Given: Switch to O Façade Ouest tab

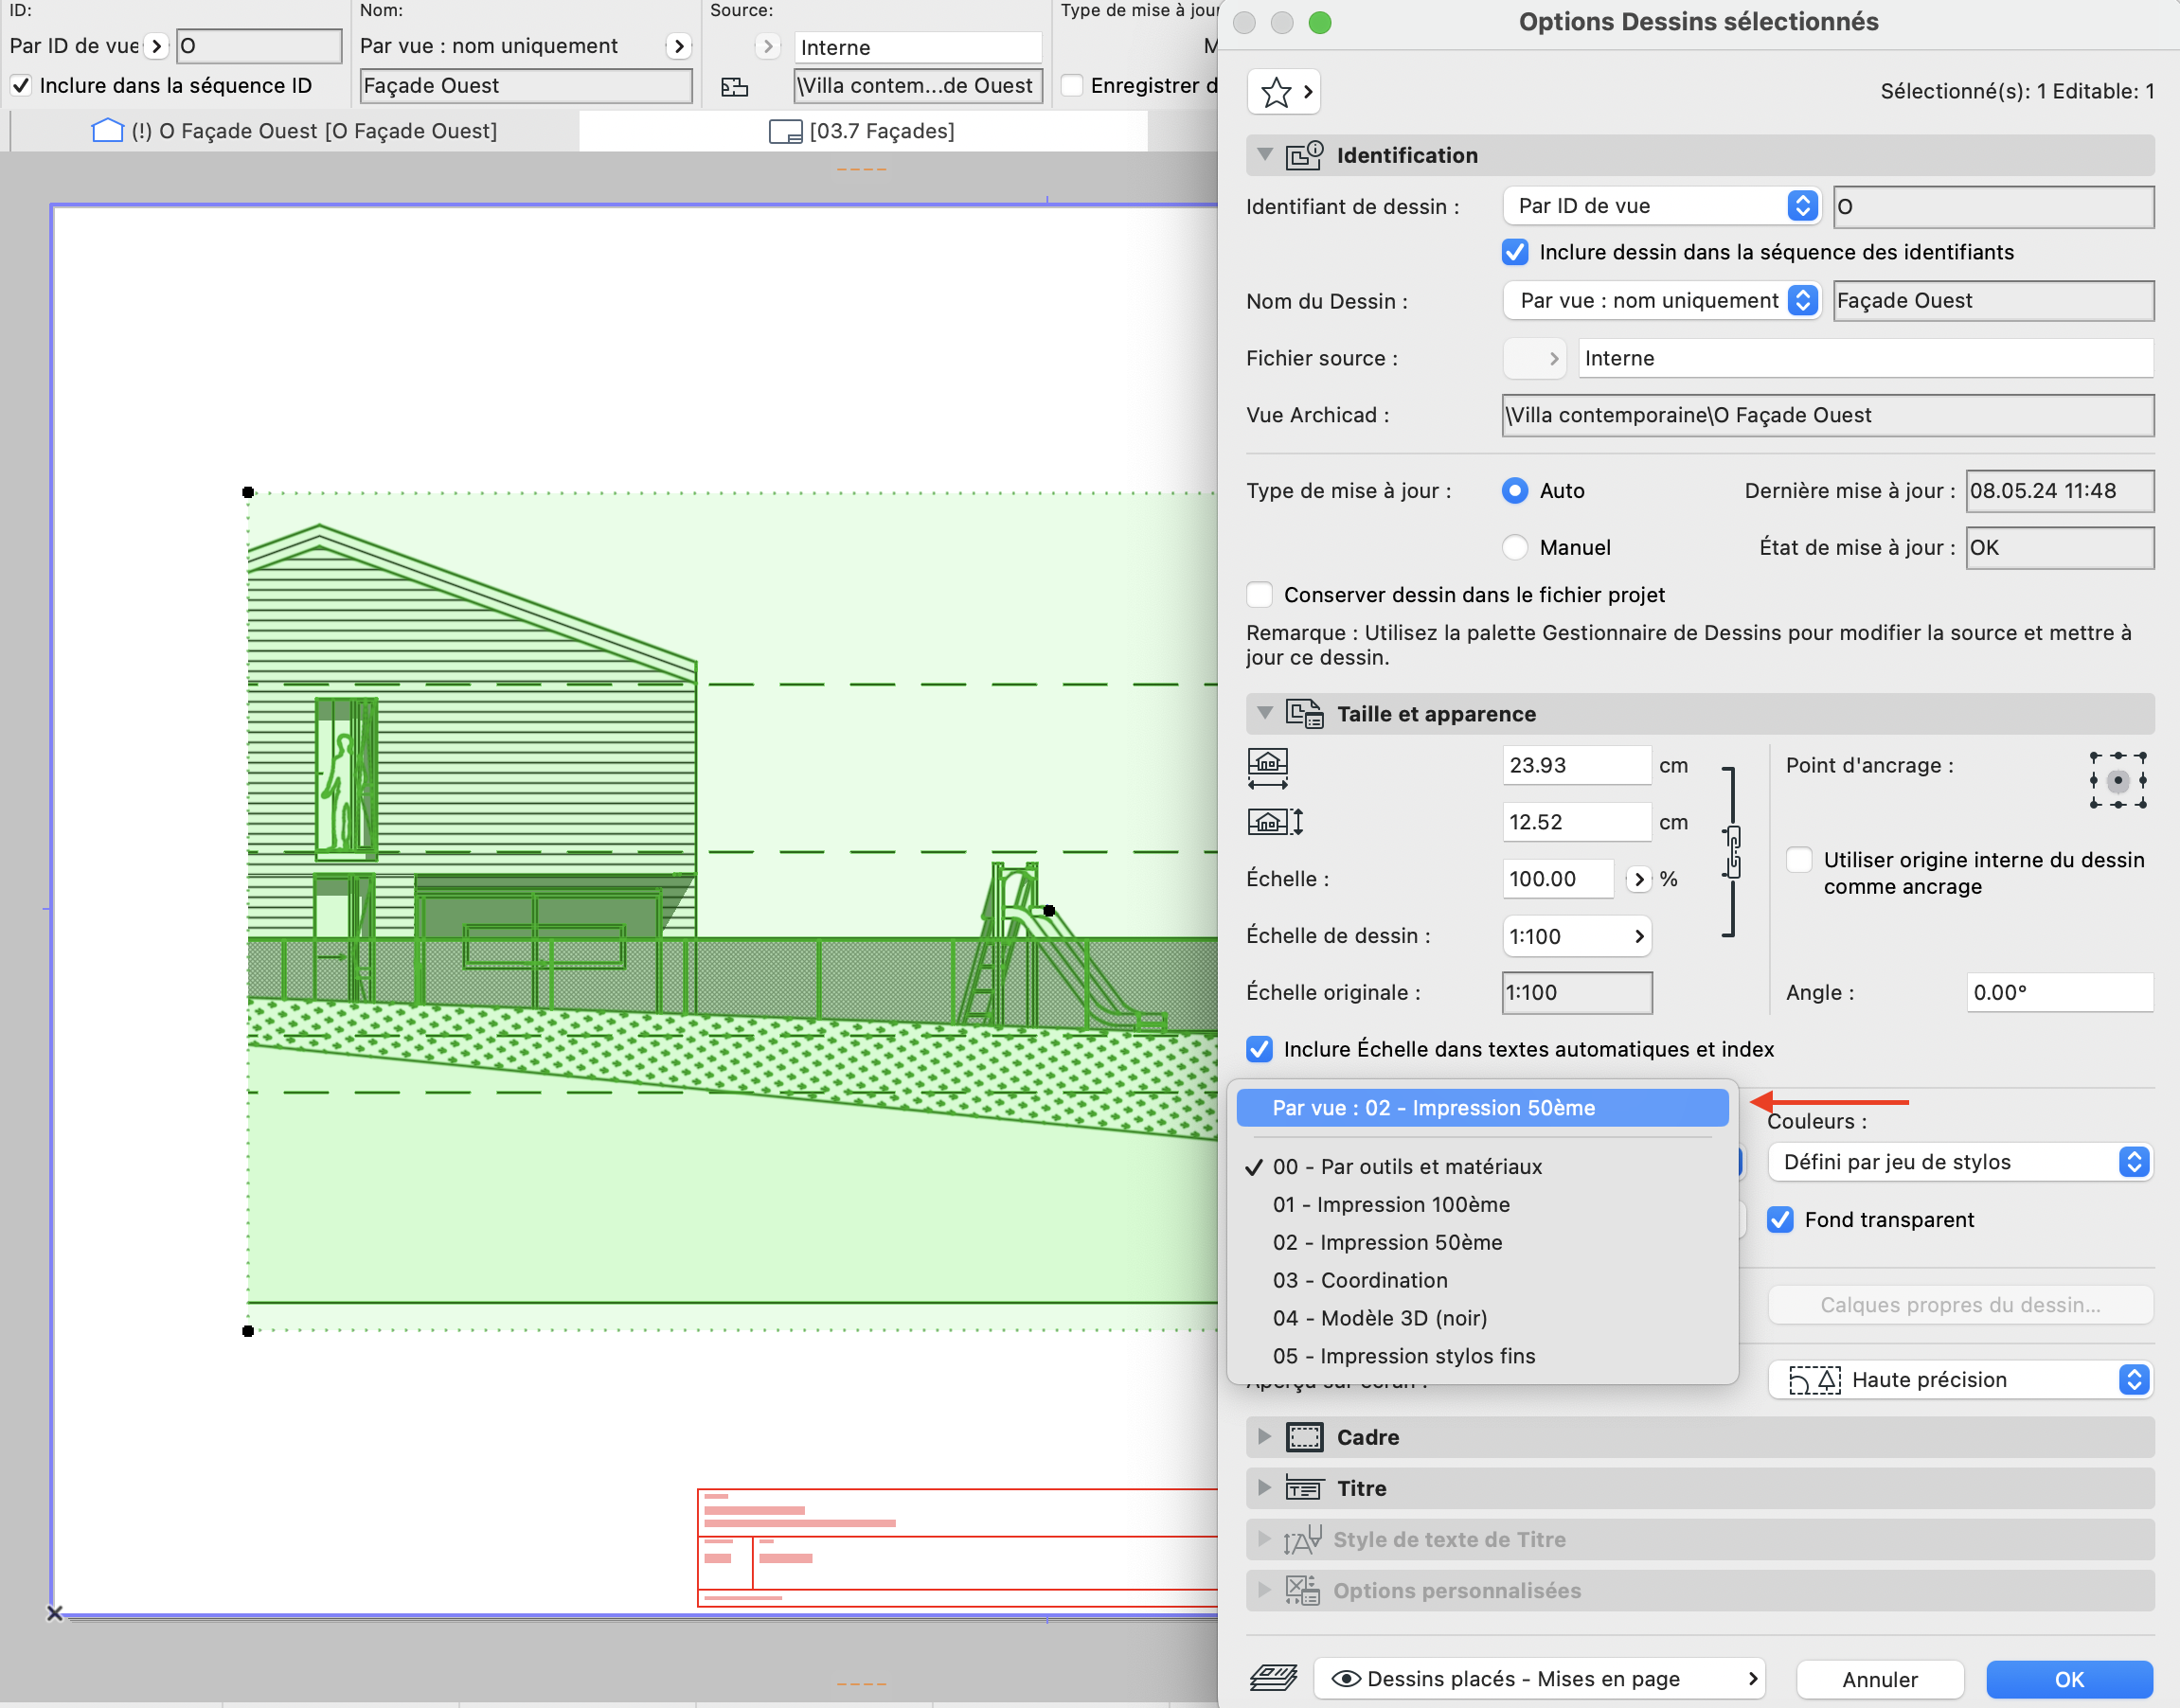Looking at the screenshot, I should (295, 131).
